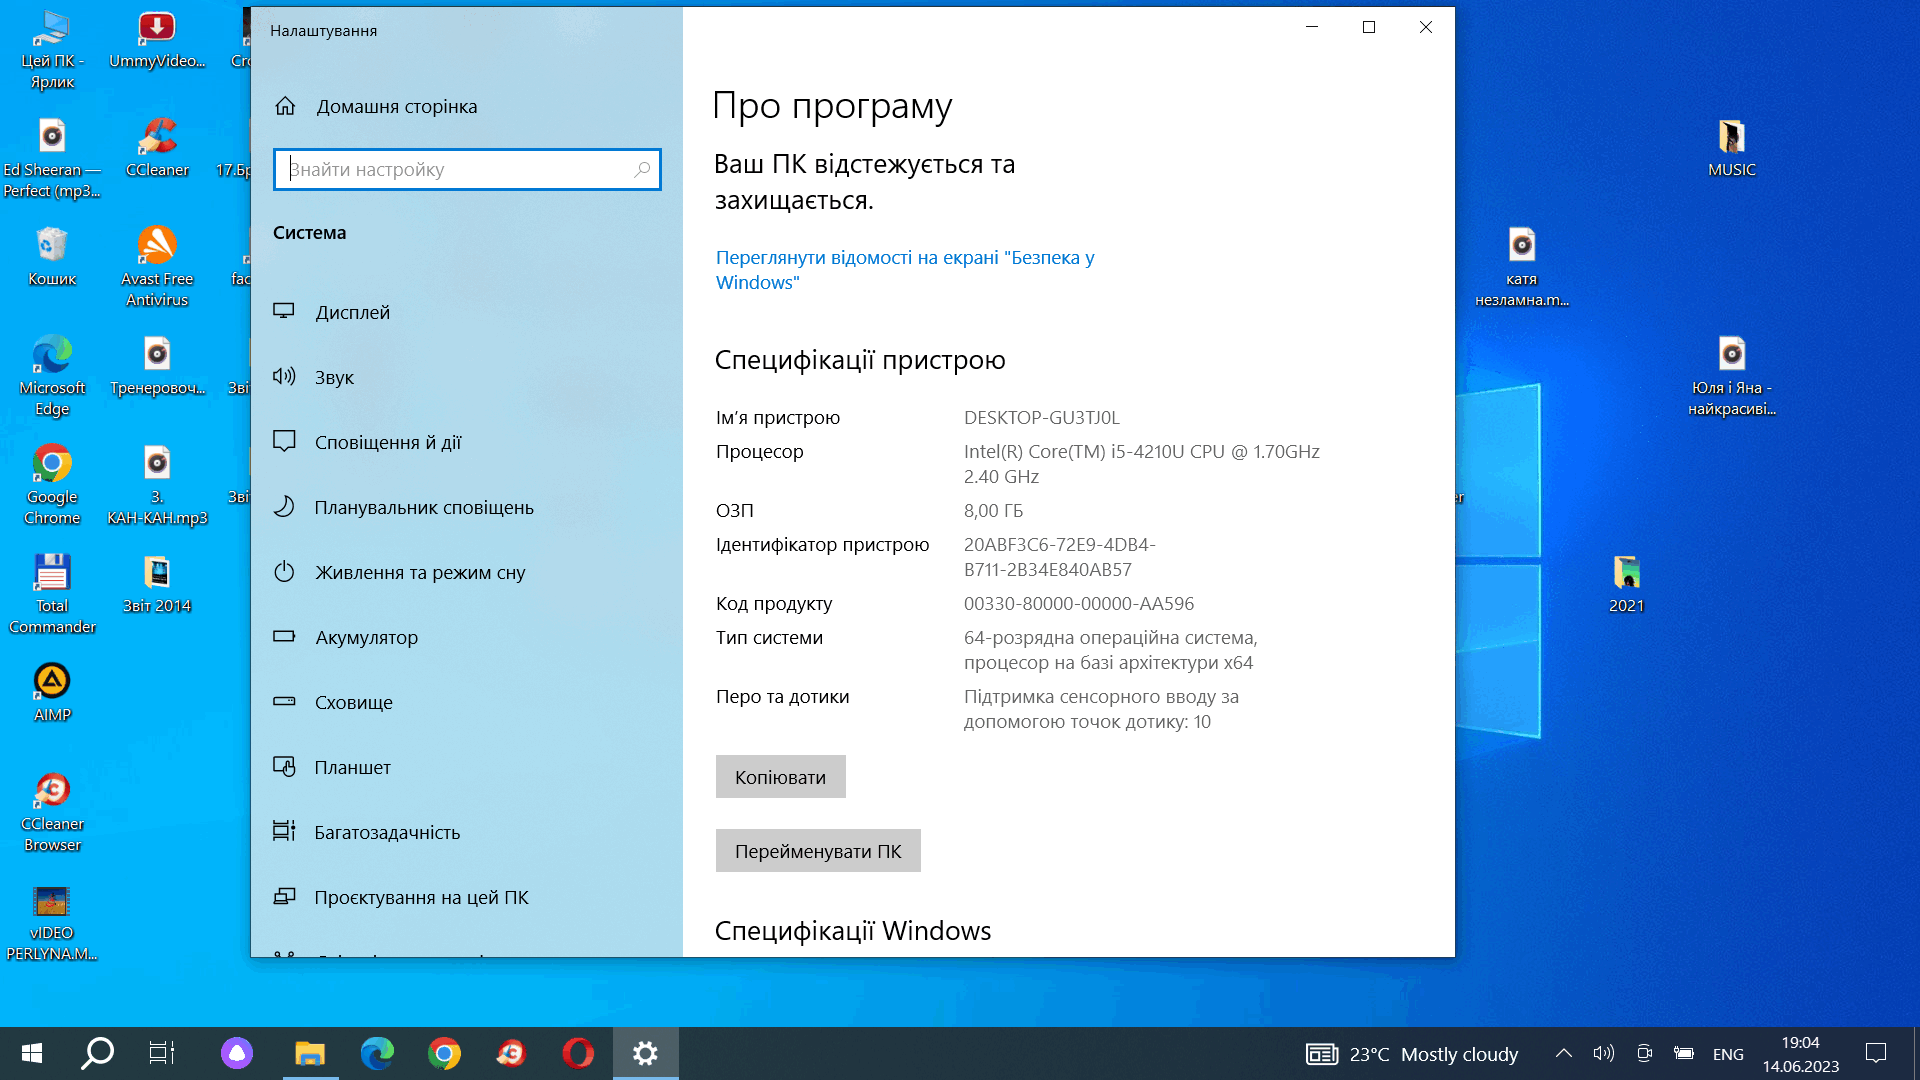Viewport: 1920px width, 1080px height.
Task: Open UmmyVideo desktop icon
Action: pyautogui.click(x=157, y=40)
